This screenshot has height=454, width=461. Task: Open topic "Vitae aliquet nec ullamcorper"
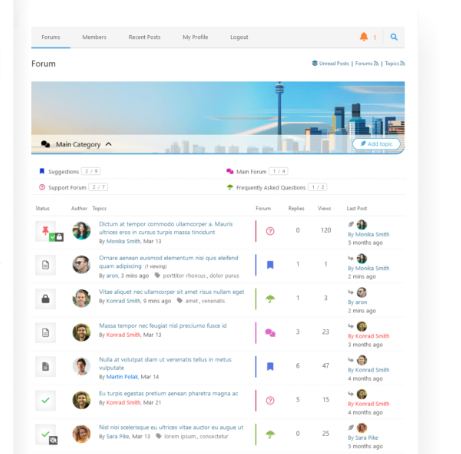point(171,292)
